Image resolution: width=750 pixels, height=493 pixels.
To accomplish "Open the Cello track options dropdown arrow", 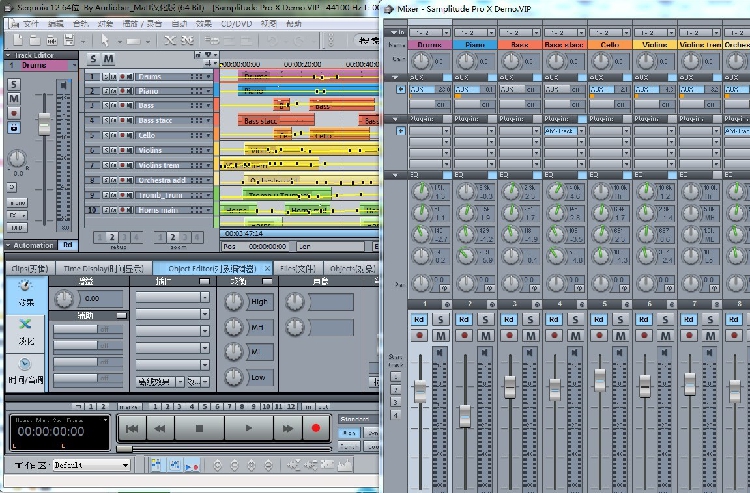I will point(209,135).
